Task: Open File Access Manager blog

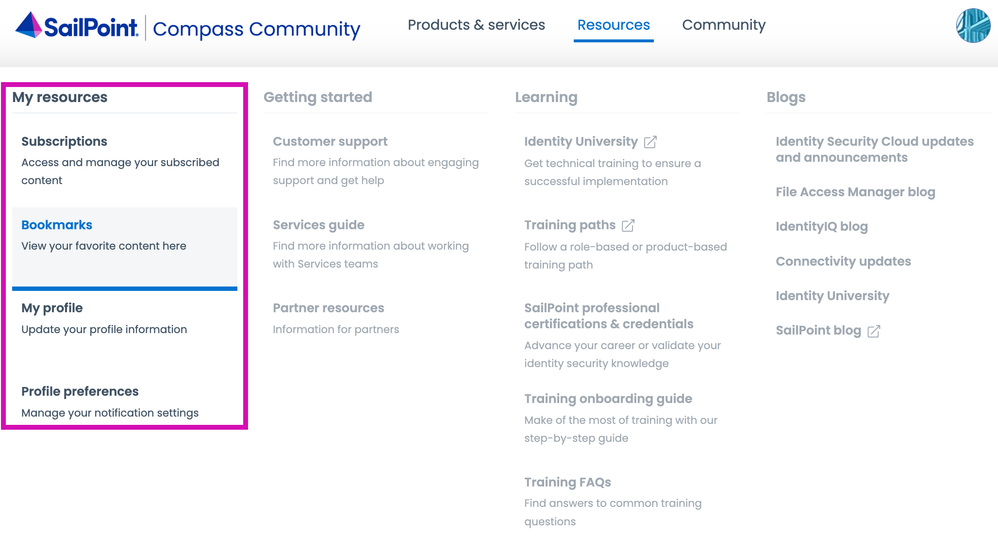Action: click(x=855, y=192)
